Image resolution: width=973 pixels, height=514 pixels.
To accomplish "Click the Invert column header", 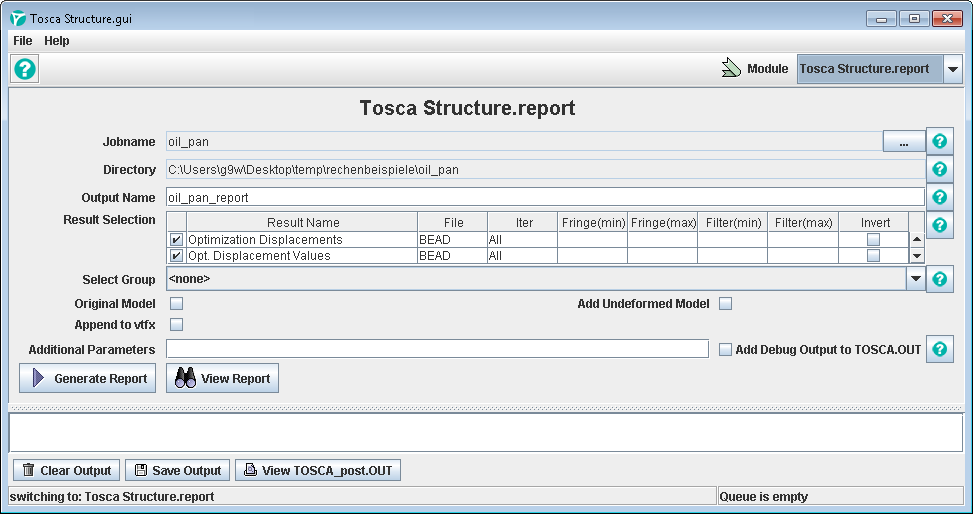I will coord(875,222).
